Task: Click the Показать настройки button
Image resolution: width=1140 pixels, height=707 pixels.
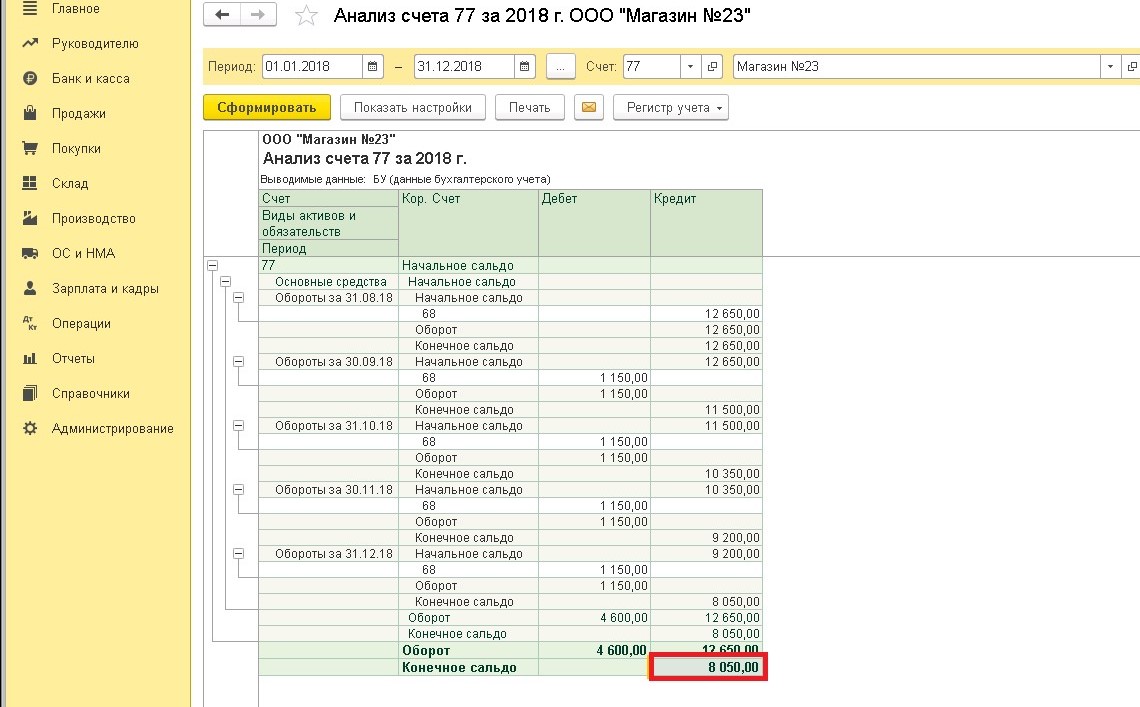Action: [x=413, y=108]
